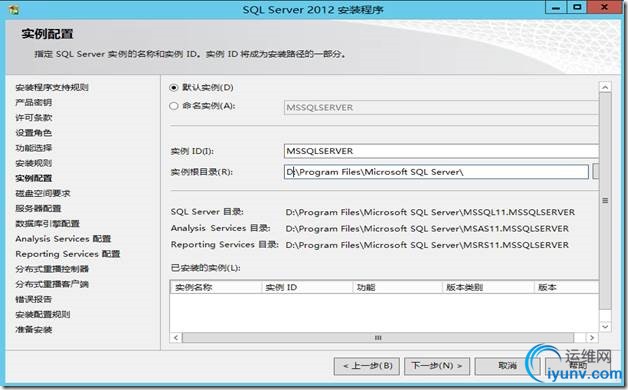Select 磁盘空间要求 step in sidebar

tap(43, 193)
